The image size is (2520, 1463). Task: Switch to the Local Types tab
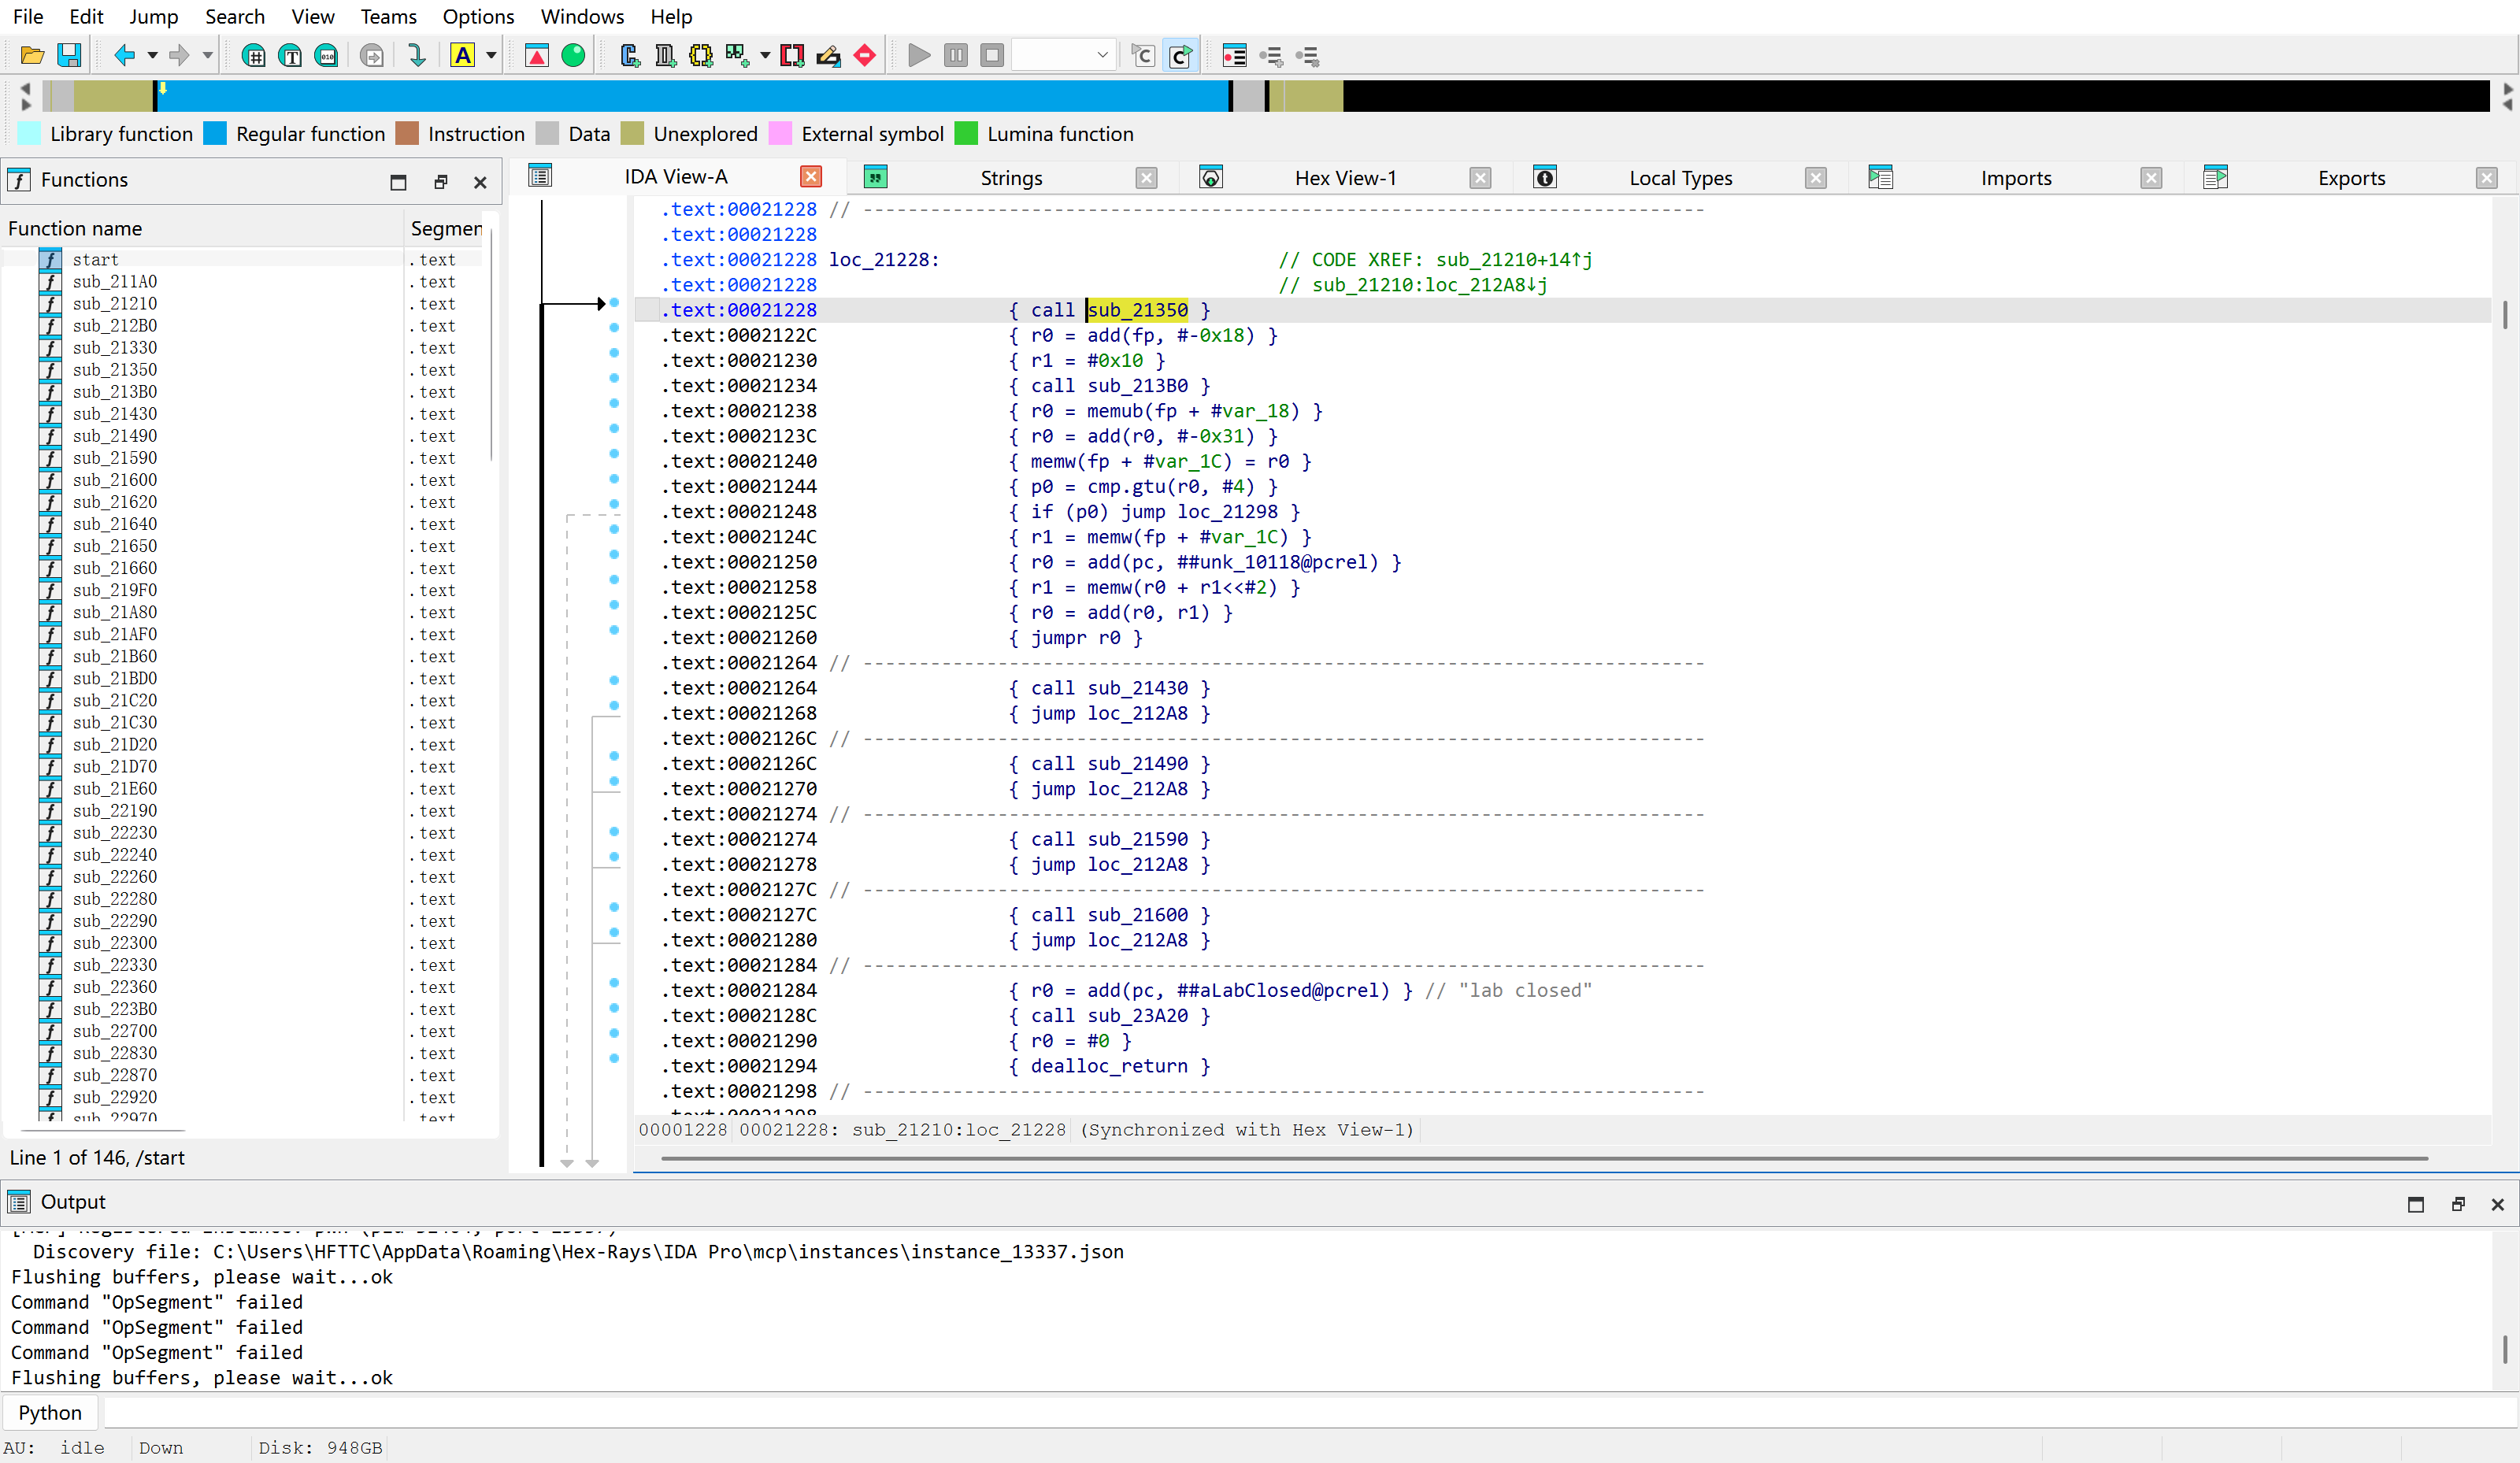pos(1680,178)
